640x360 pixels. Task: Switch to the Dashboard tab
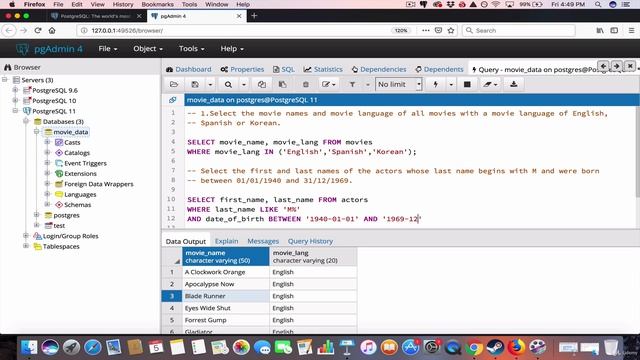[x=189, y=69]
